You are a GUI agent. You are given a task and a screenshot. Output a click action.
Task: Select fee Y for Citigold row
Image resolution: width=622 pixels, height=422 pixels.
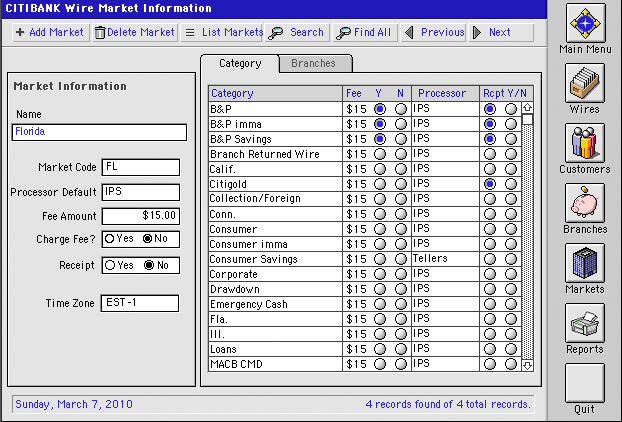pos(380,184)
